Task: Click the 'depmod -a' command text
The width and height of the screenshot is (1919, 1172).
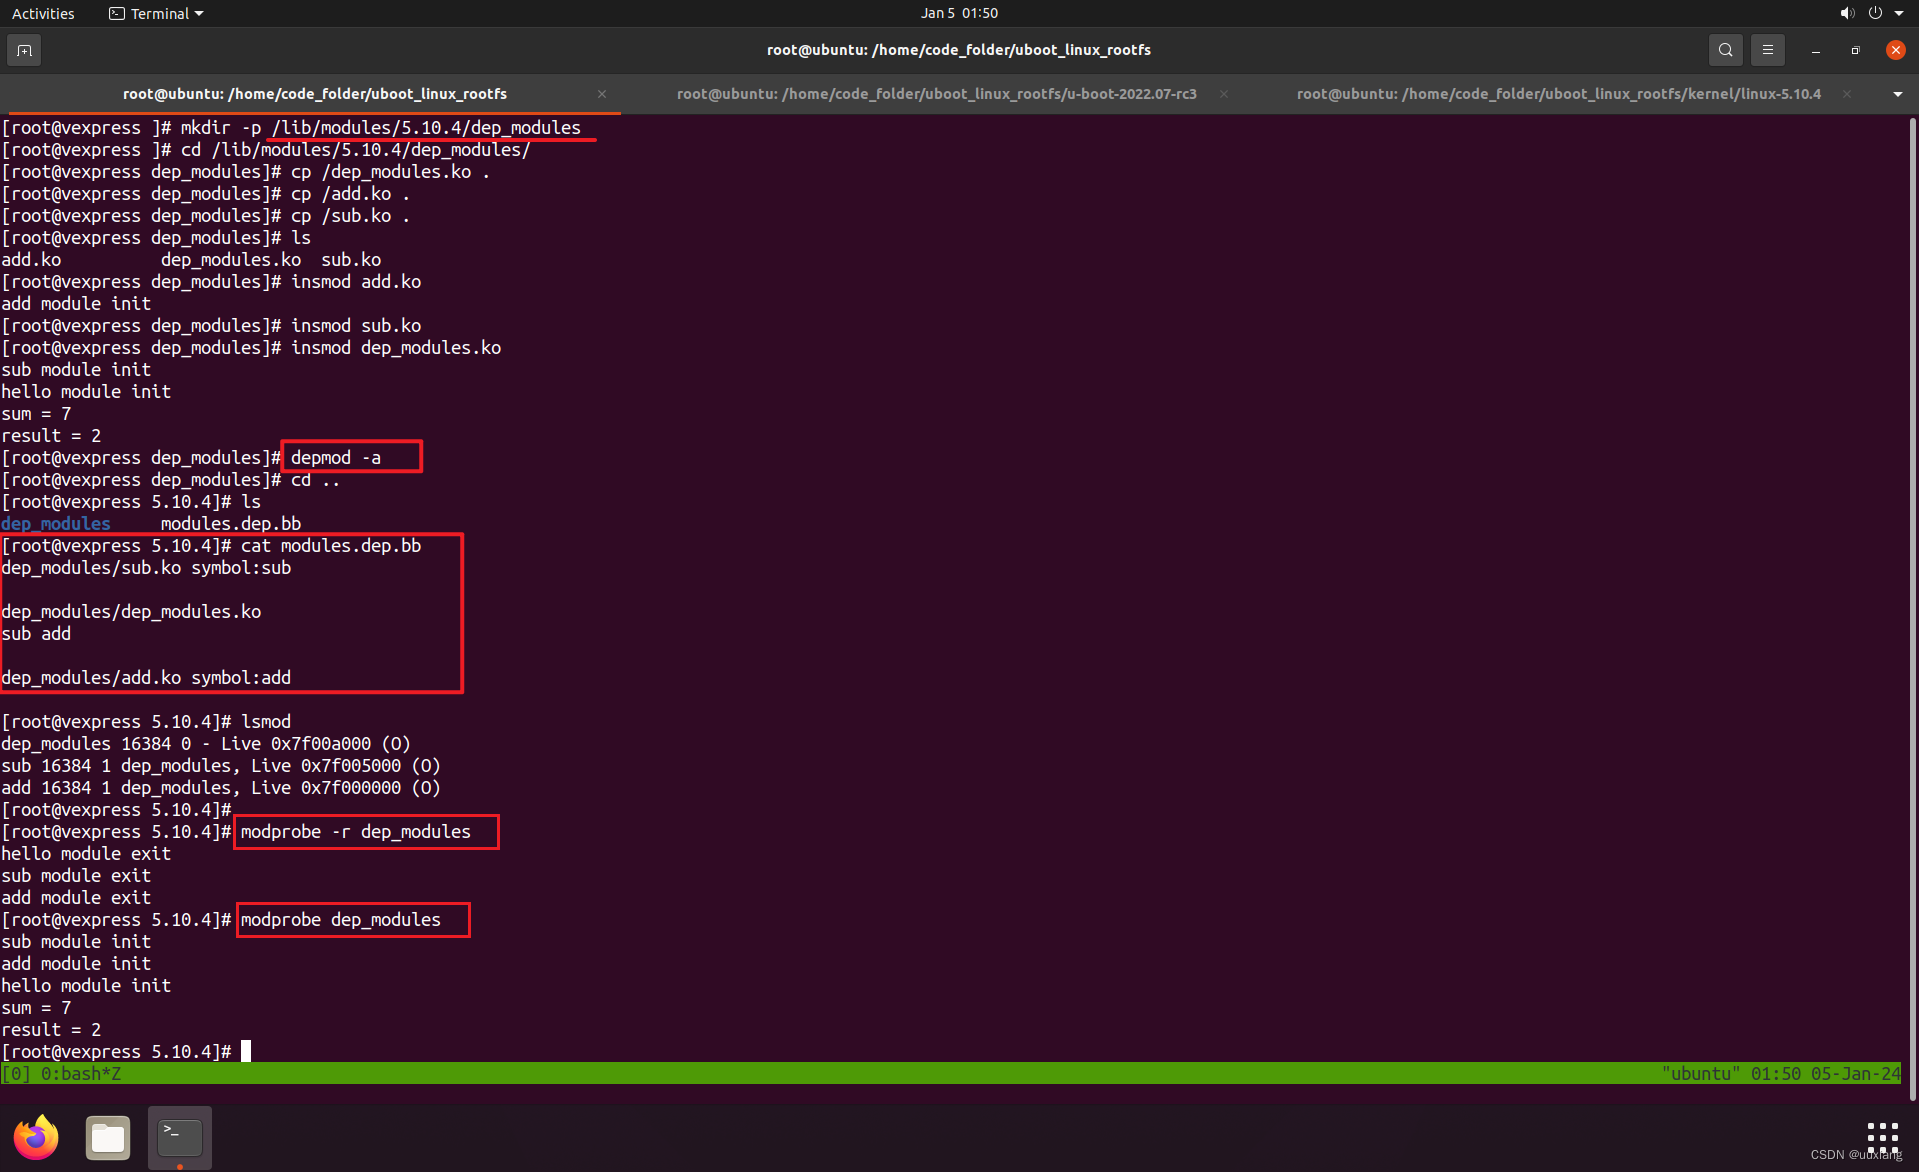Action: tap(336, 458)
